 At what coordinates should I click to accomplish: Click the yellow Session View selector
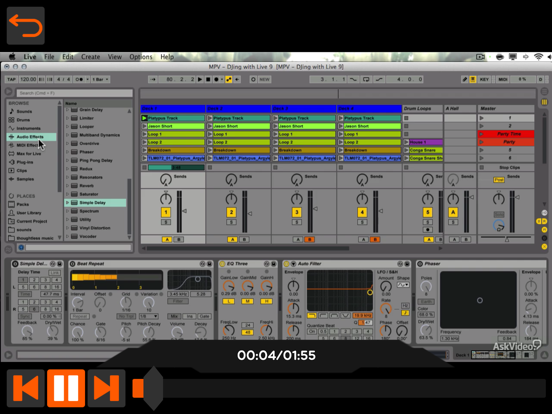point(544,102)
